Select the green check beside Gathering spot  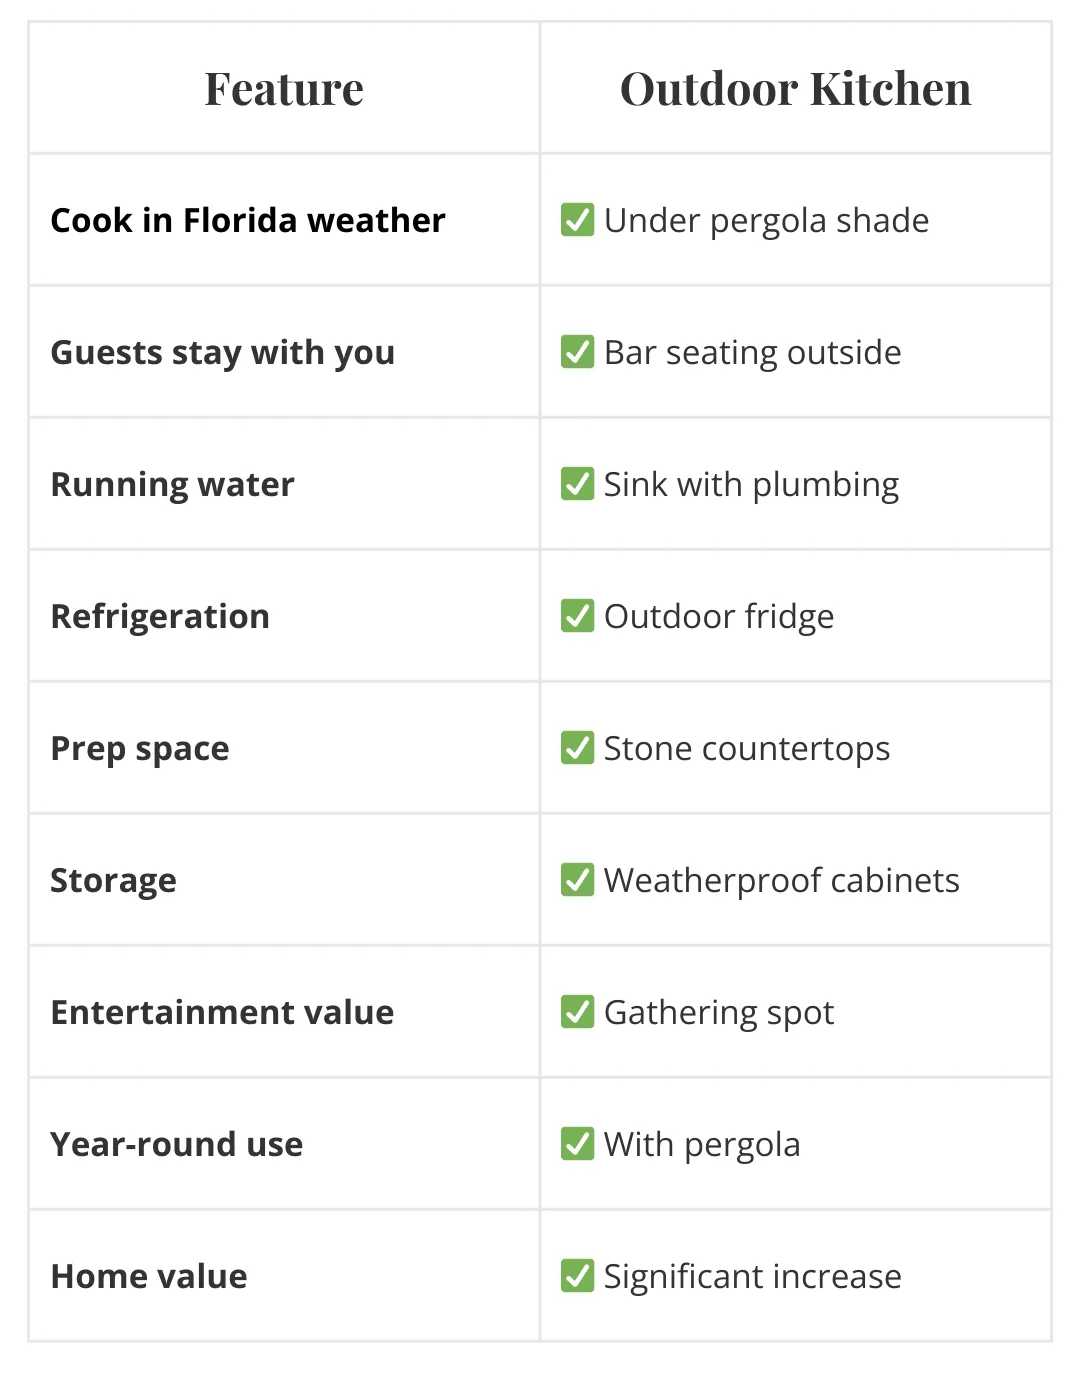click(577, 1011)
